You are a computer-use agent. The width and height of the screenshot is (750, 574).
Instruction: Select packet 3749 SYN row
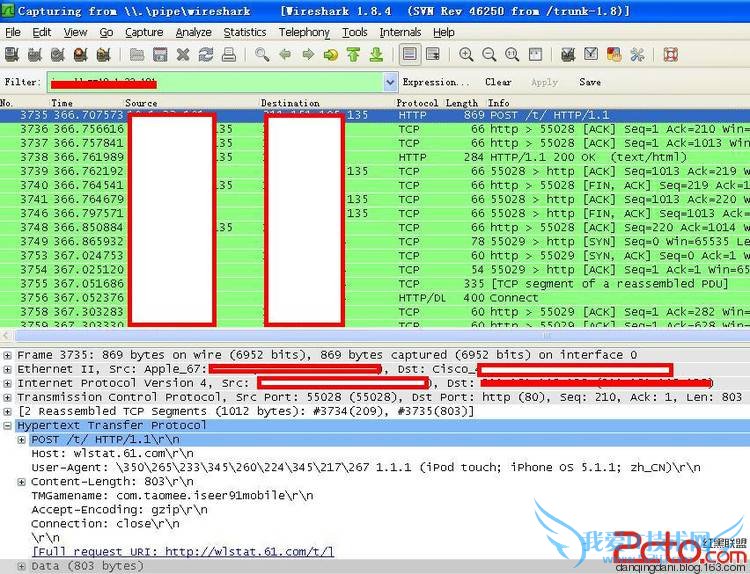pyautogui.click(x=375, y=242)
